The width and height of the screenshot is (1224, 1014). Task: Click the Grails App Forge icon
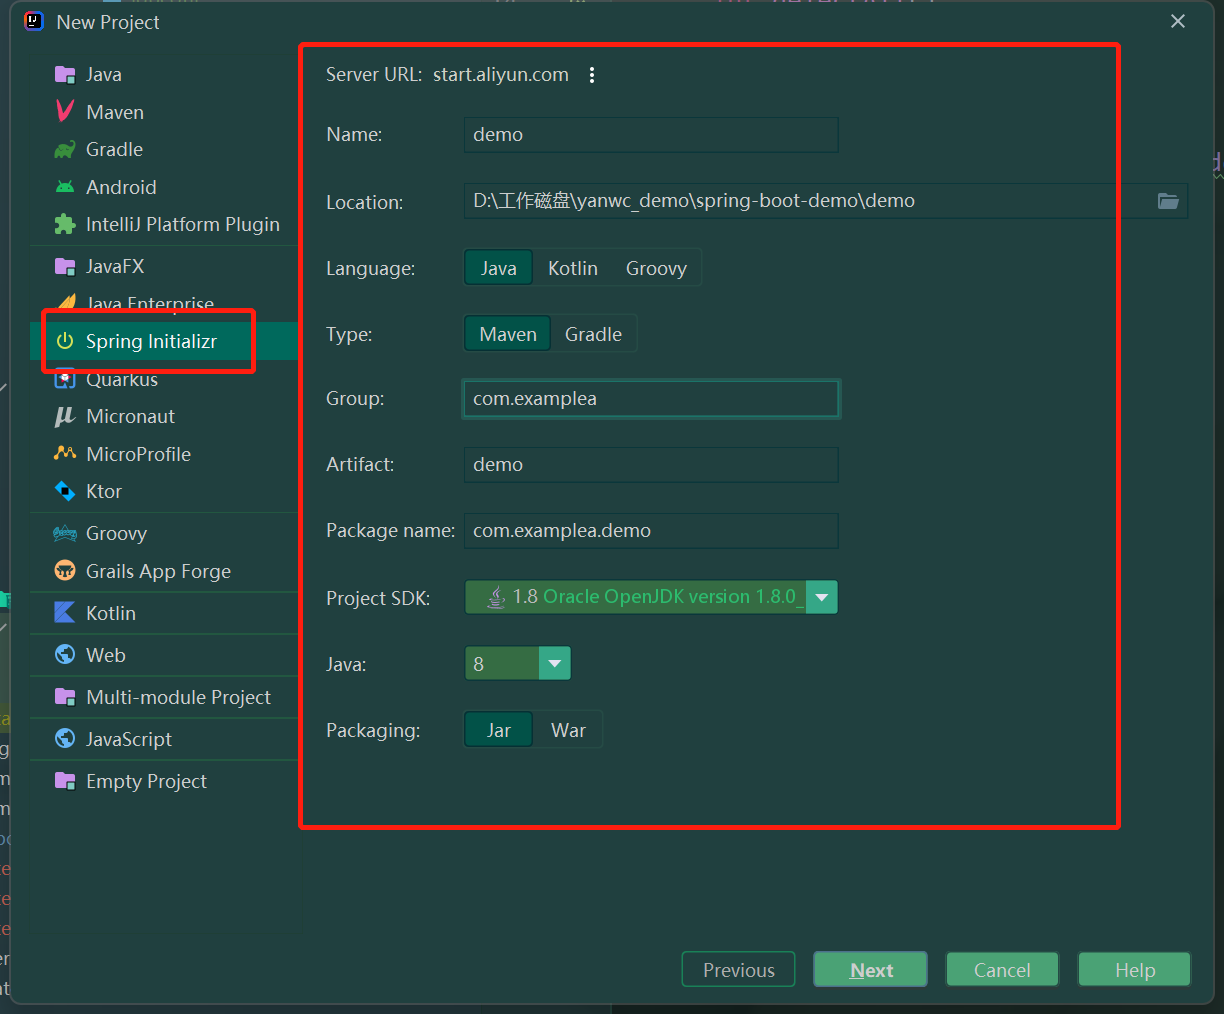click(x=65, y=571)
